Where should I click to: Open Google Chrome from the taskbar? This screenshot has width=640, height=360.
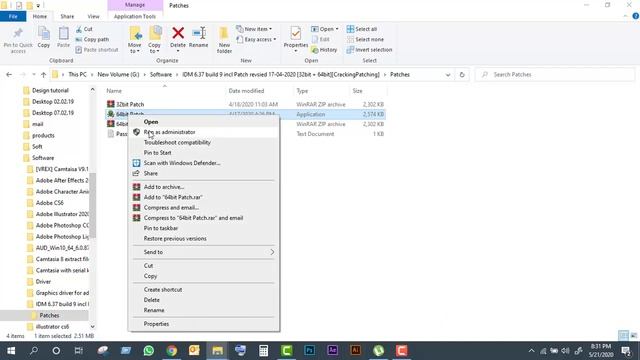(172, 351)
